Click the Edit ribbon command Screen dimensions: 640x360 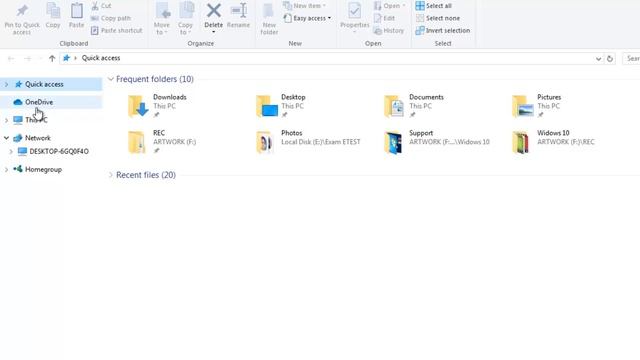coord(384,18)
